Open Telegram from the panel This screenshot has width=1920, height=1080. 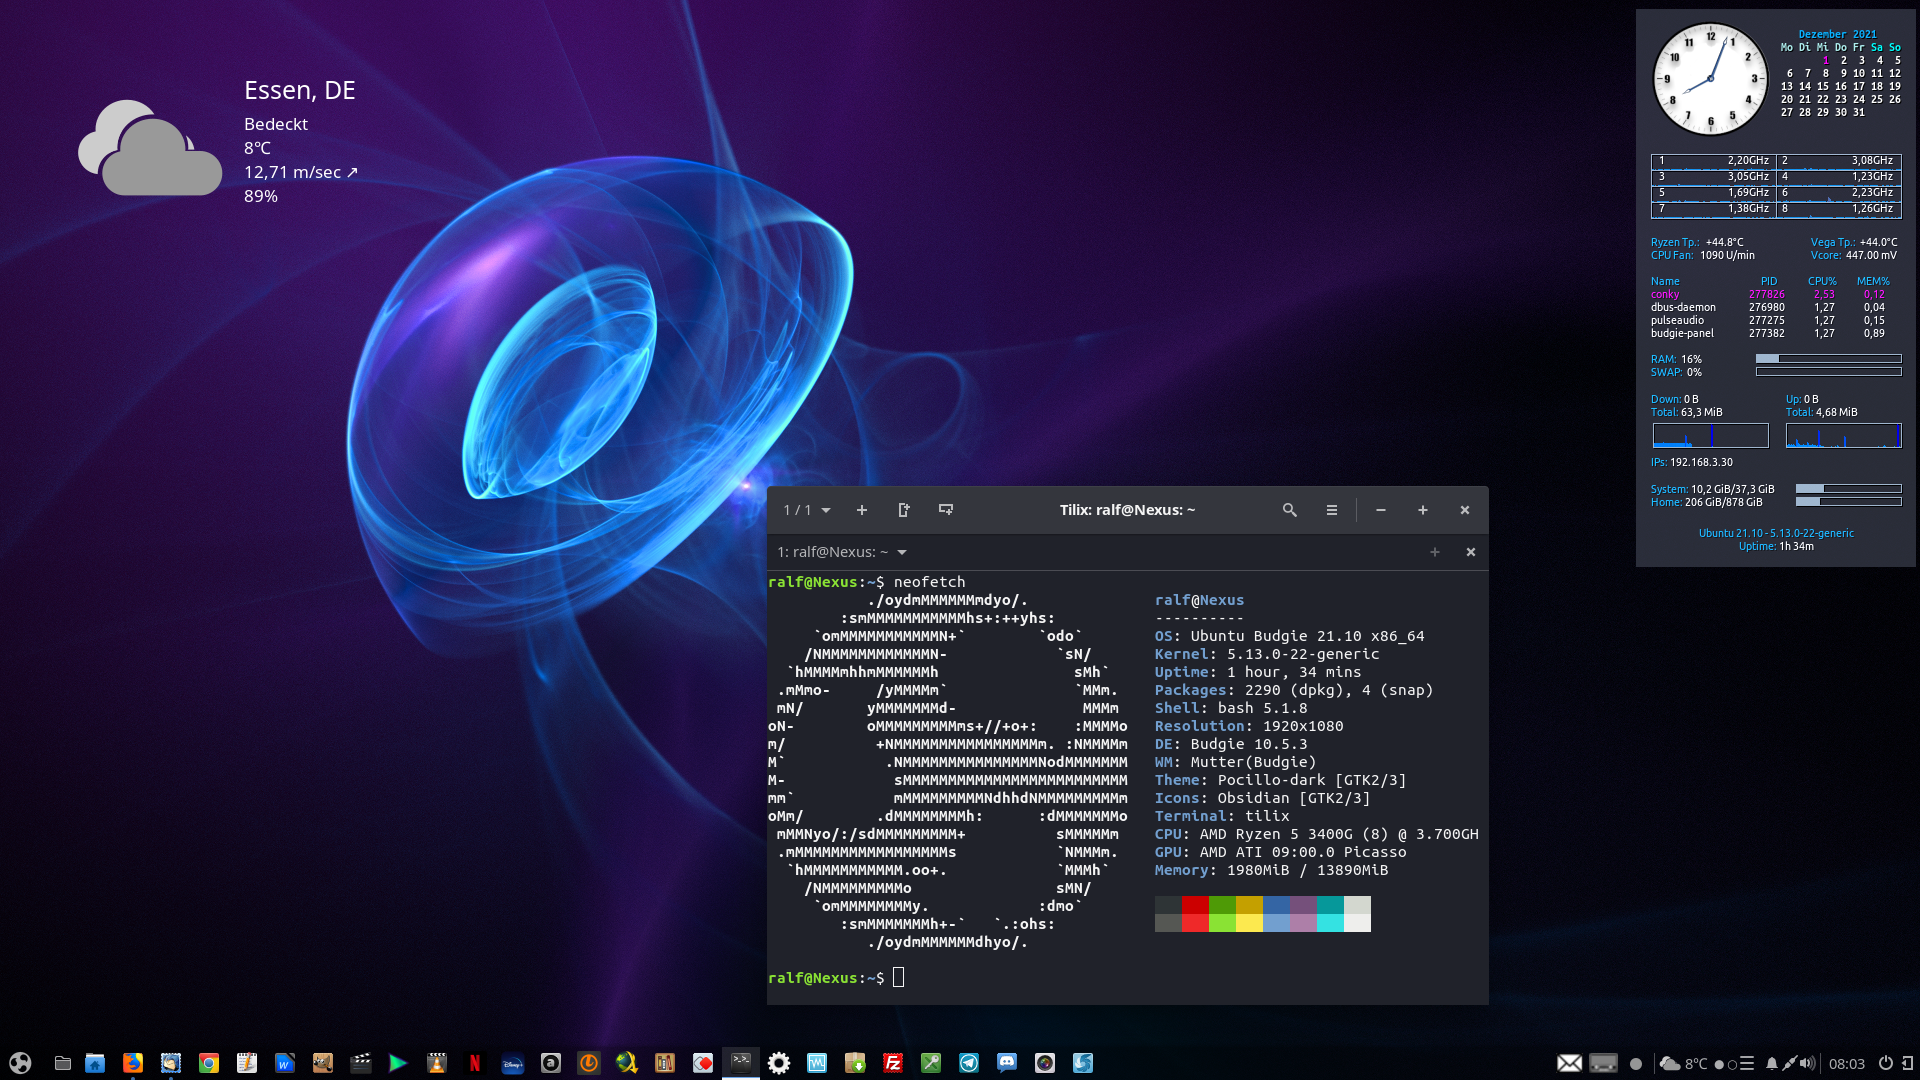969,1063
